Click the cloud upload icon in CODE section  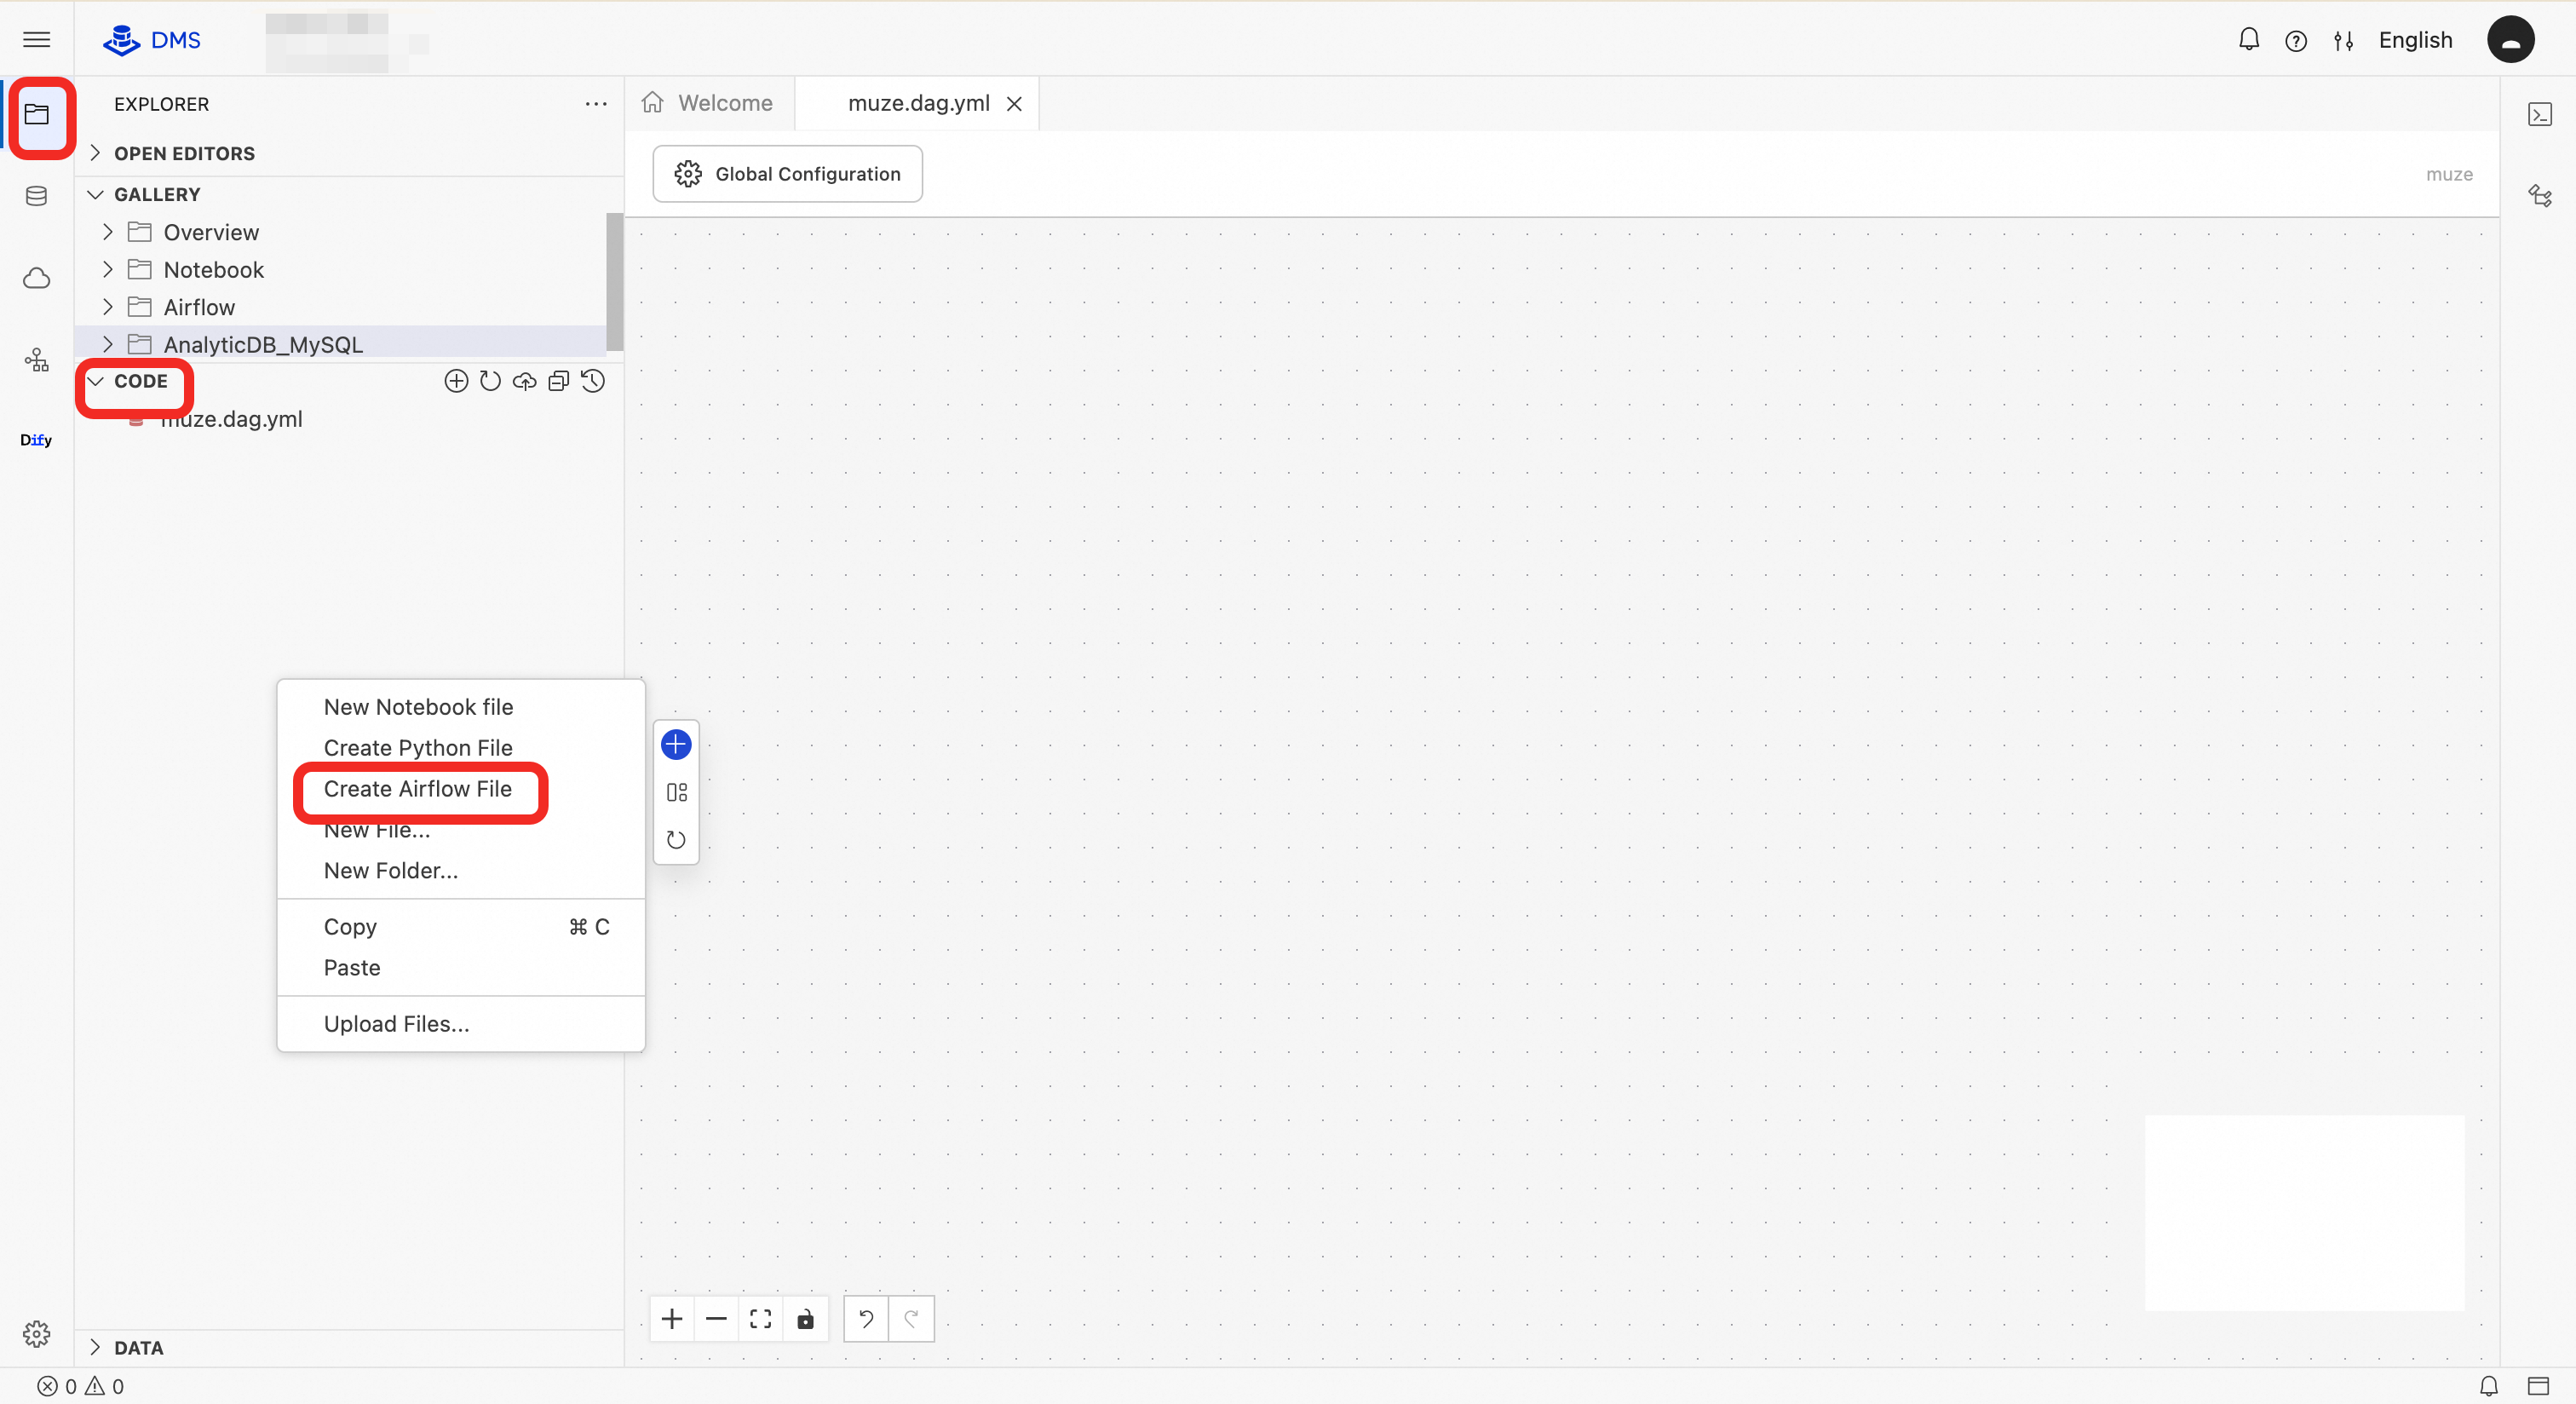[x=524, y=381]
